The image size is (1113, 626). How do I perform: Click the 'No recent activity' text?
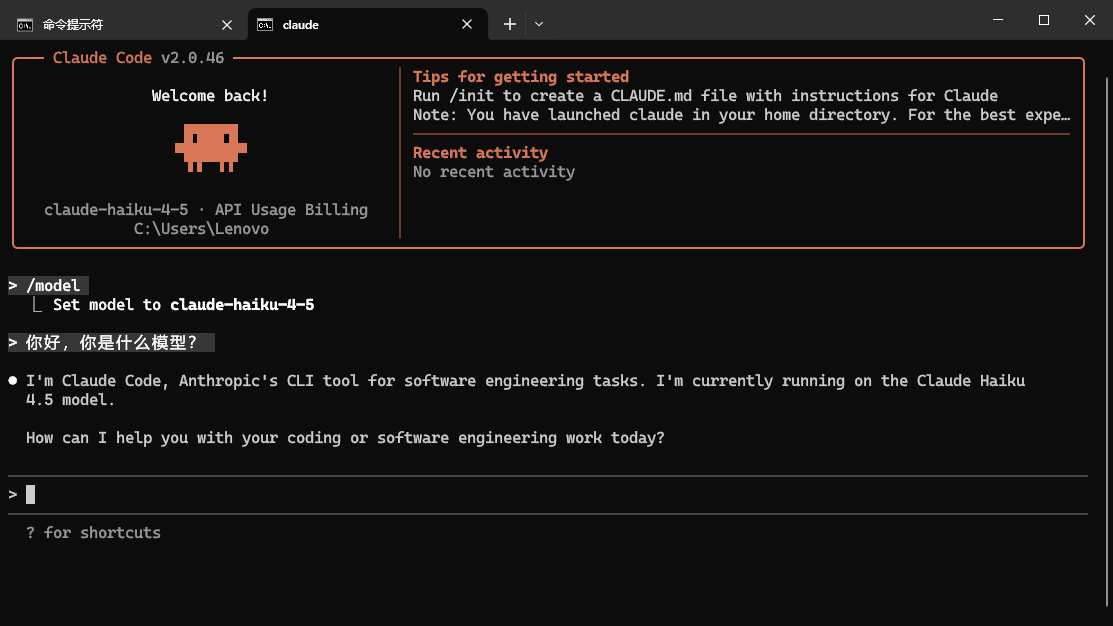click(x=494, y=172)
